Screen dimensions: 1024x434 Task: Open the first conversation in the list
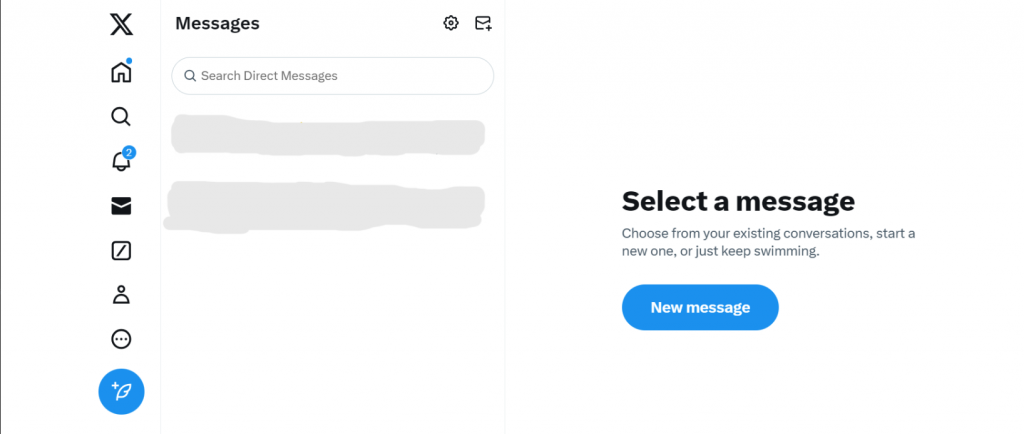328,136
